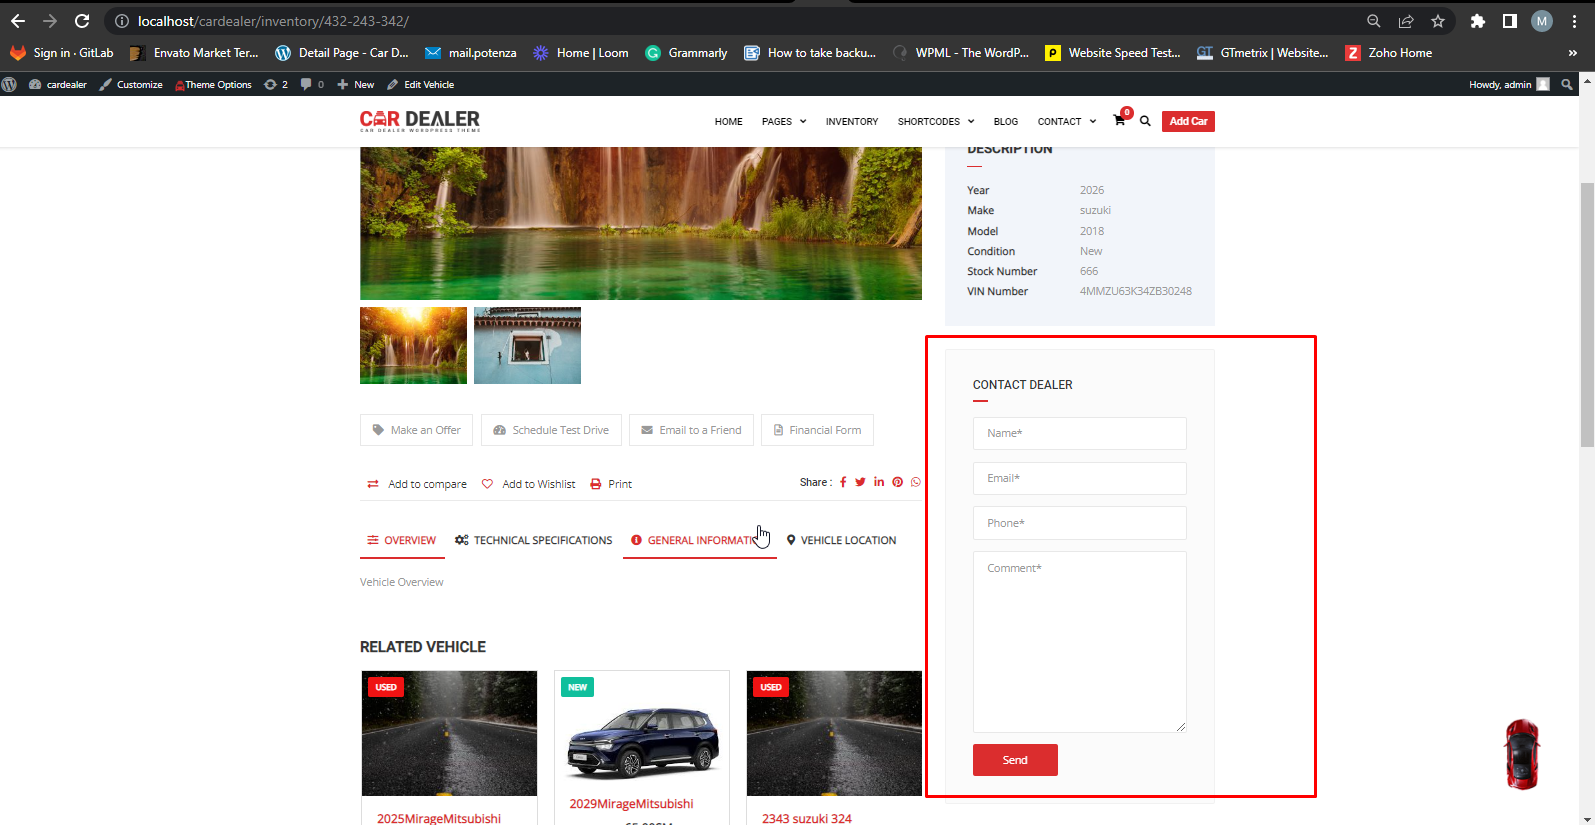Screen dimensions: 1595x825
Task: Click Schedule Test Drive button
Action: pos(551,430)
